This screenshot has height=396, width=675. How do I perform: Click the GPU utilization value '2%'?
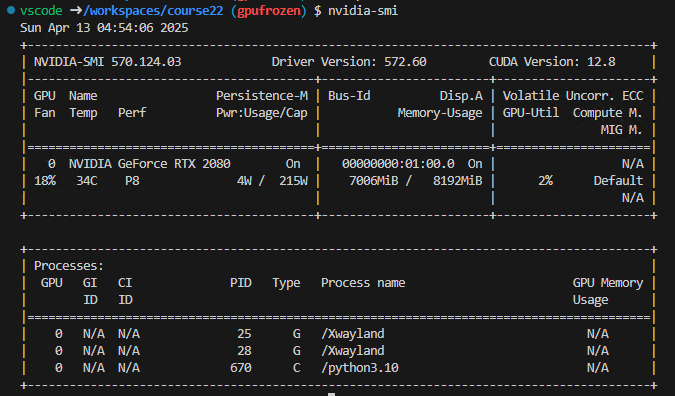point(545,181)
